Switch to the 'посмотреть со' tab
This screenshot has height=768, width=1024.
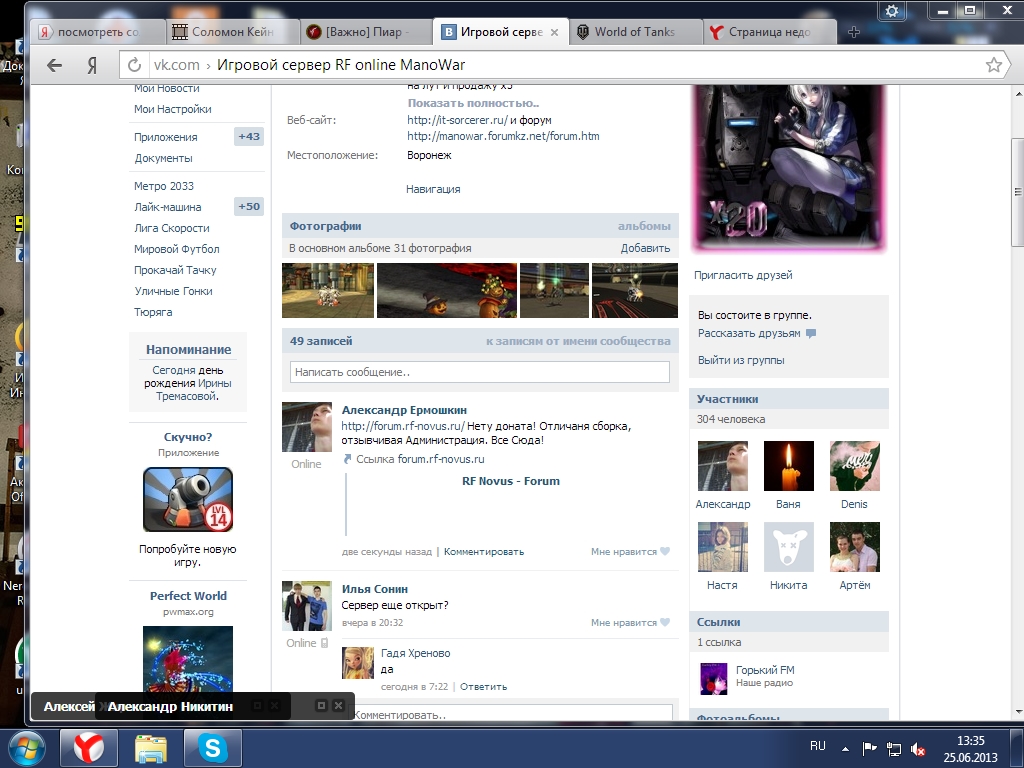[99, 32]
